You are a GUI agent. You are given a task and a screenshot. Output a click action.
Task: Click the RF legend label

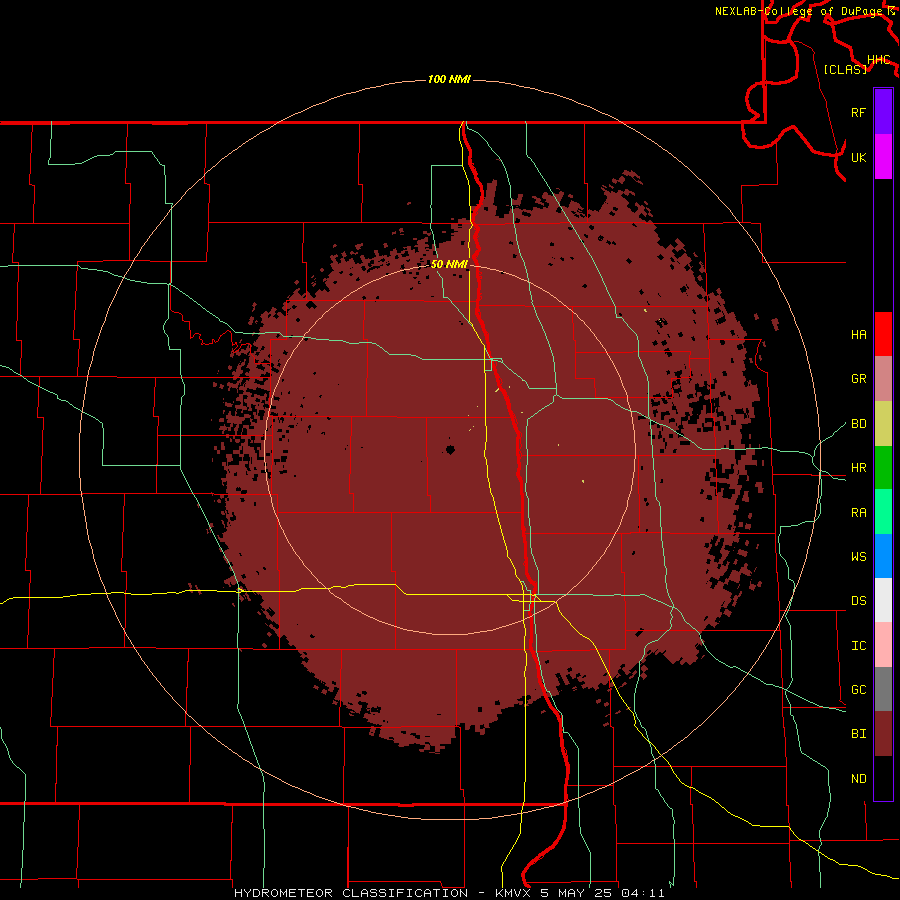click(x=859, y=112)
